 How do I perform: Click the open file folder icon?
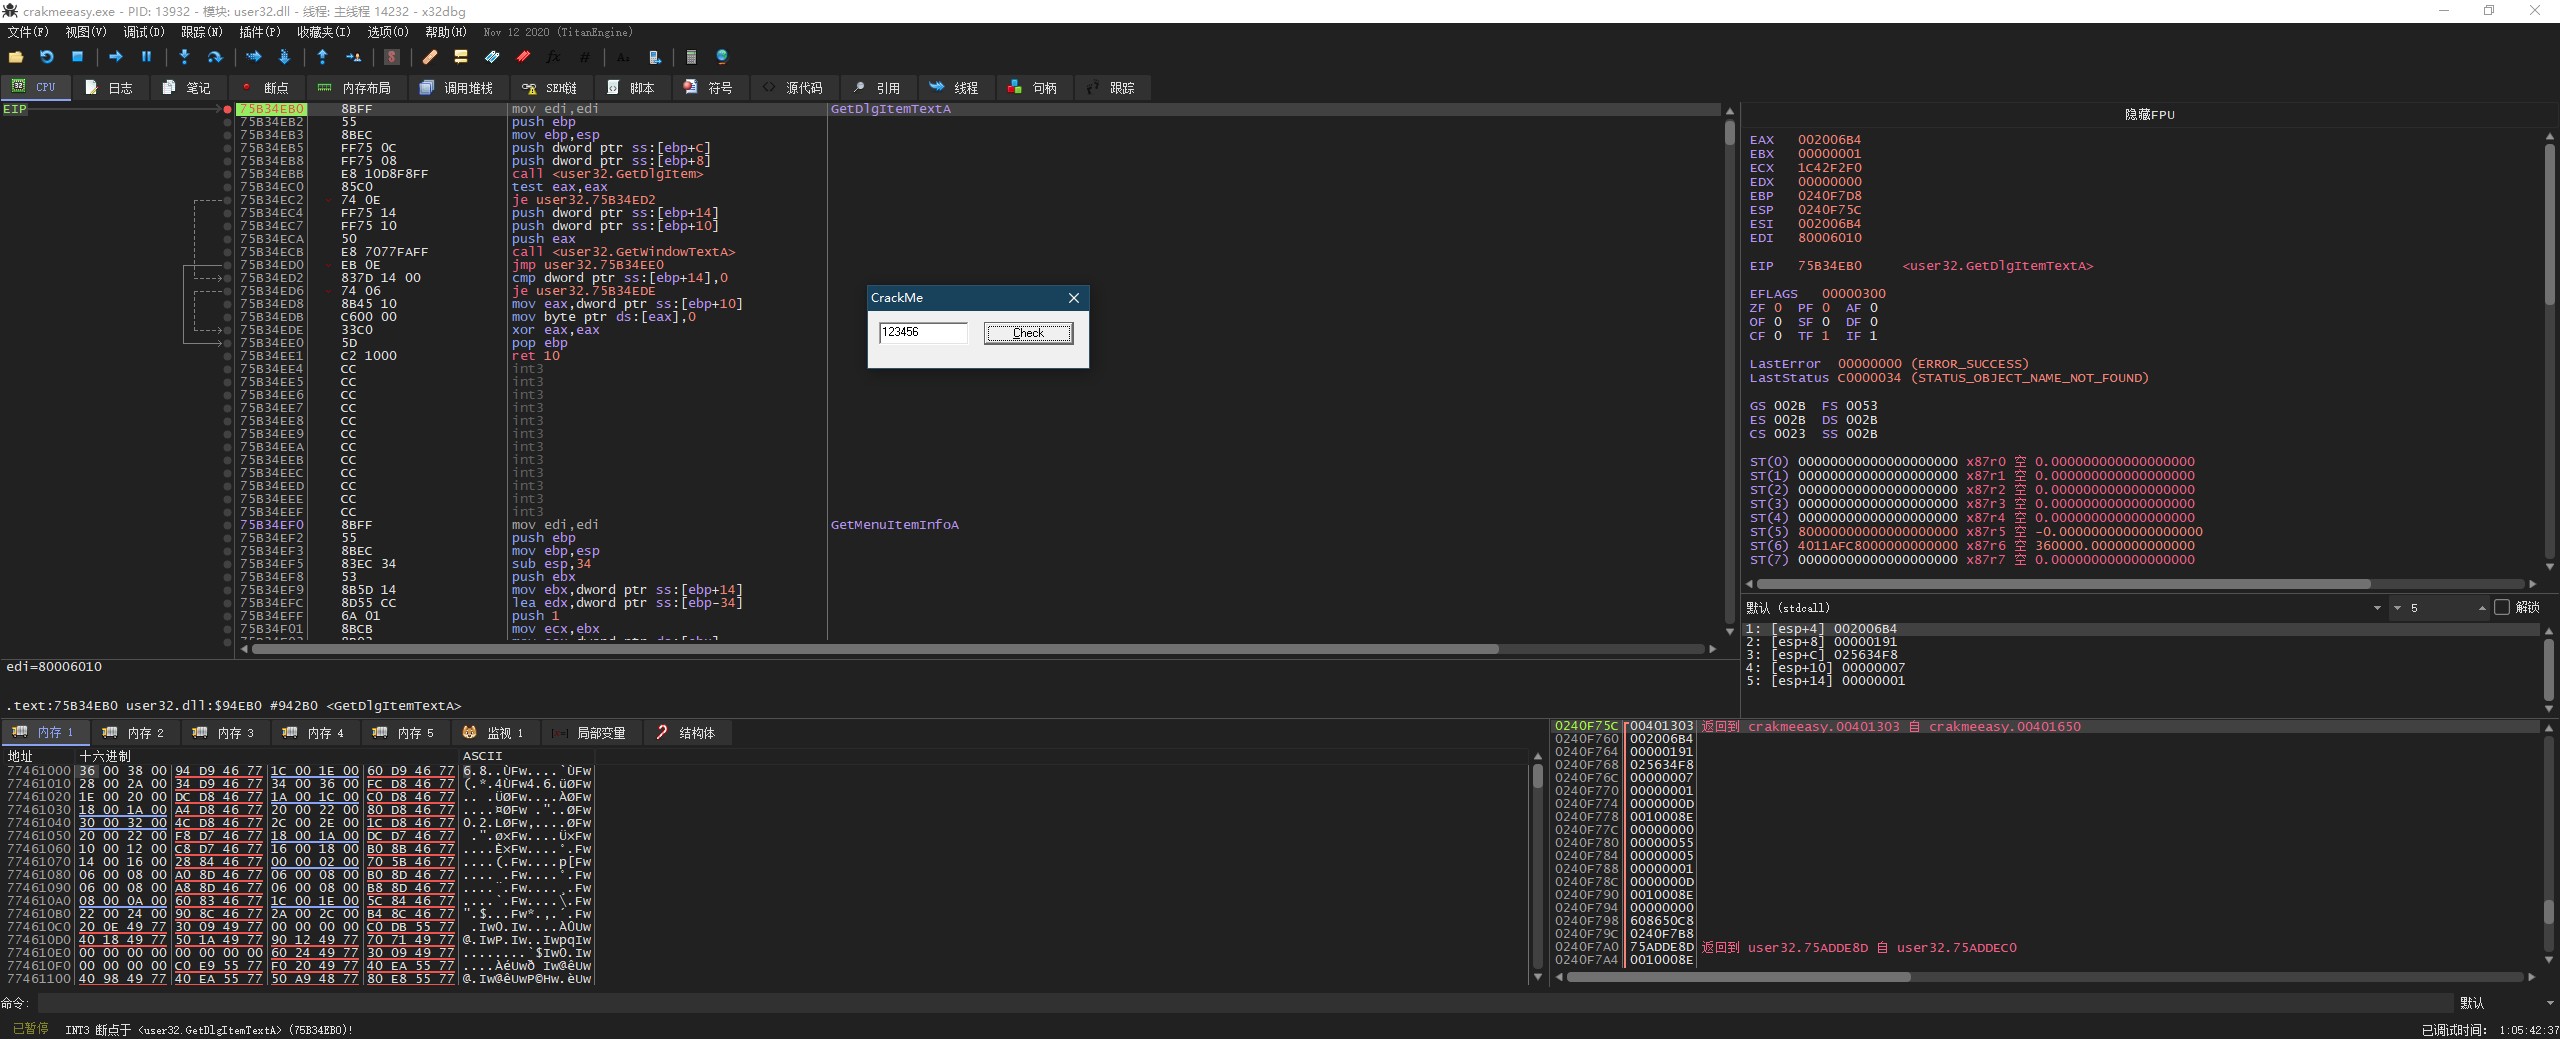pos(15,57)
